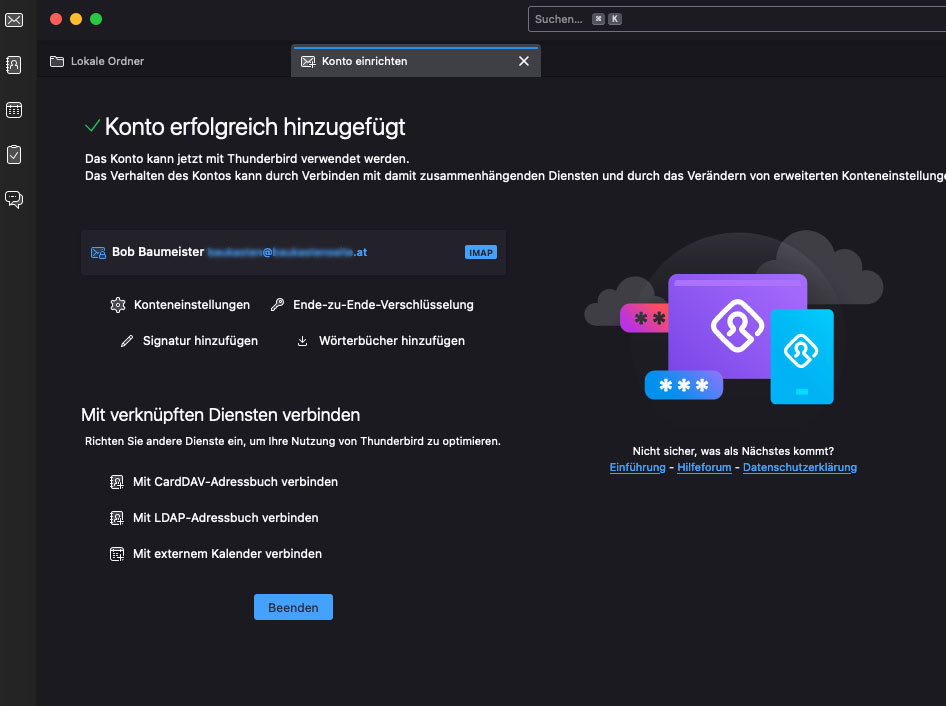The height and width of the screenshot is (706, 946).
Task: Click the text Nicht sicher, was als Nächstes kommt?
Action: 733,451
